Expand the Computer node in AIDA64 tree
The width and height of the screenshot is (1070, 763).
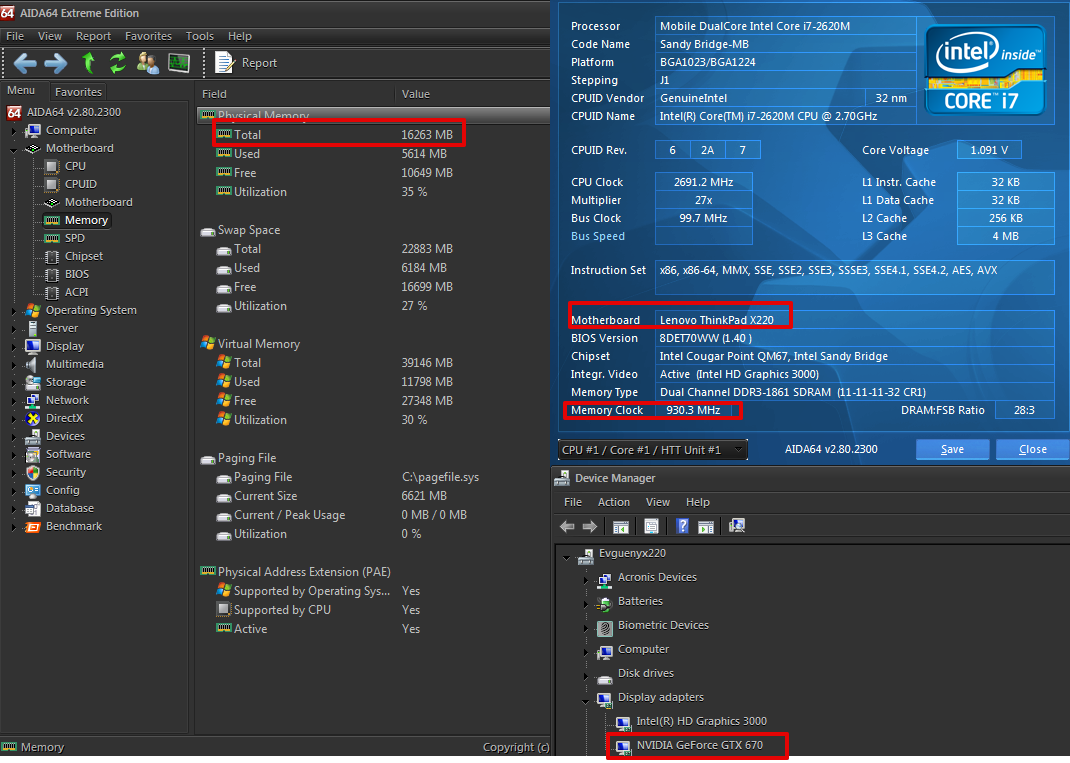coord(14,130)
